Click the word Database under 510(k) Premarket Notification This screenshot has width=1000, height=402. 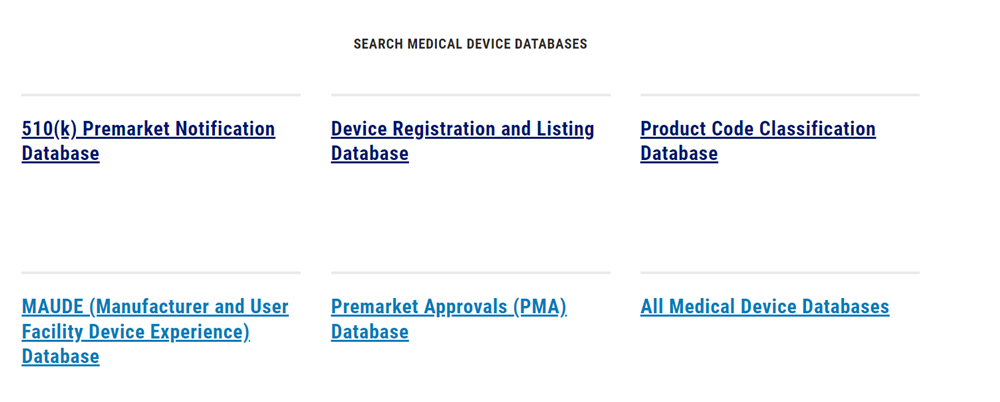point(61,154)
